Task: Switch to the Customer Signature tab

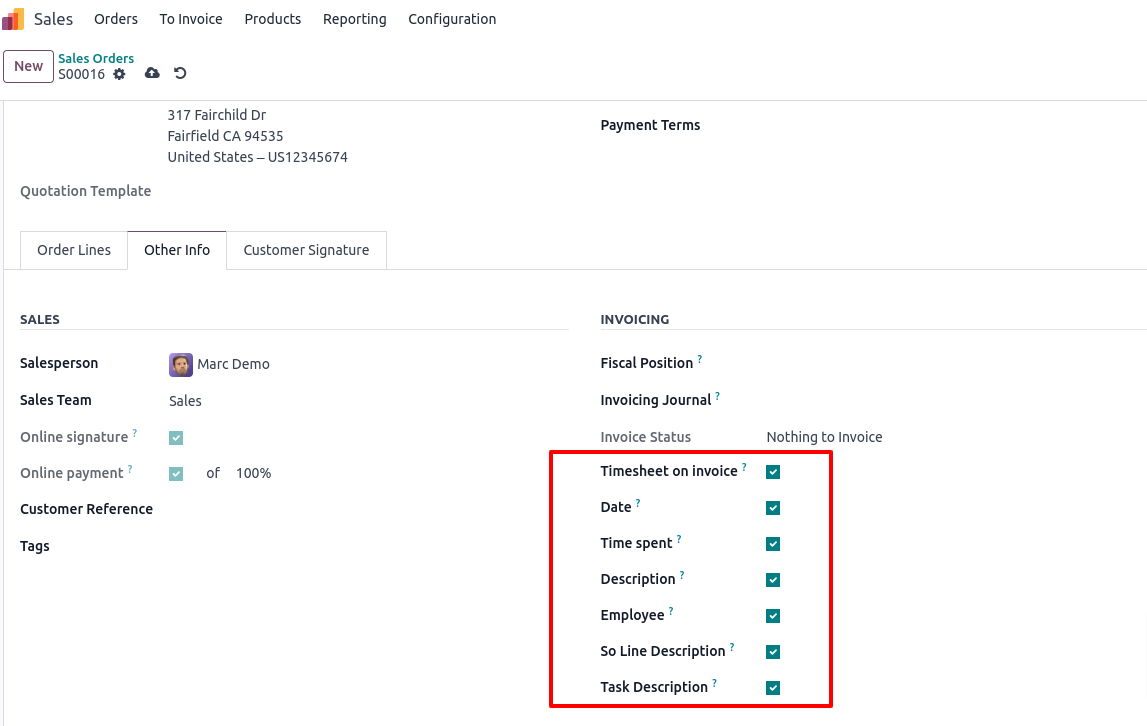Action: click(306, 250)
